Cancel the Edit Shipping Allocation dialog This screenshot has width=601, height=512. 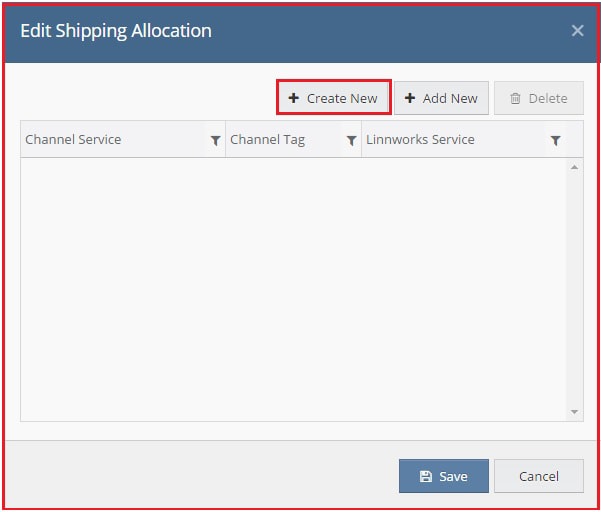pyautogui.click(x=539, y=476)
